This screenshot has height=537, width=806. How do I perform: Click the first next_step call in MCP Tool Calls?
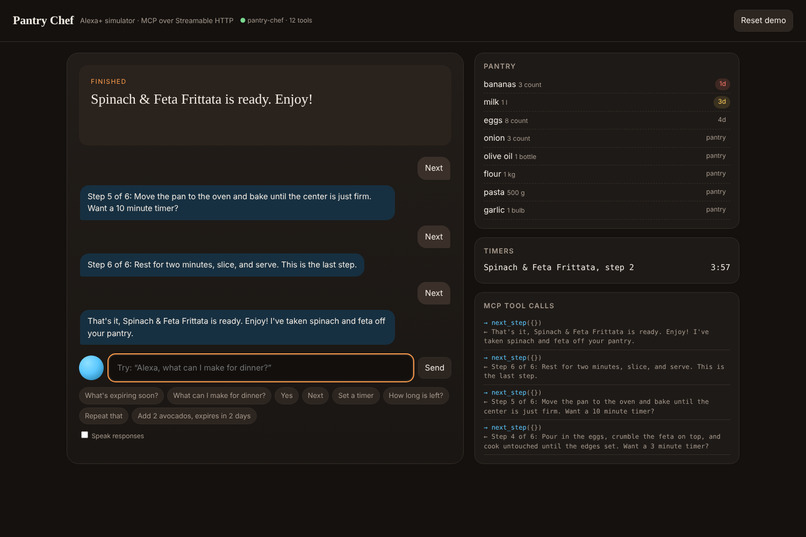click(607, 332)
